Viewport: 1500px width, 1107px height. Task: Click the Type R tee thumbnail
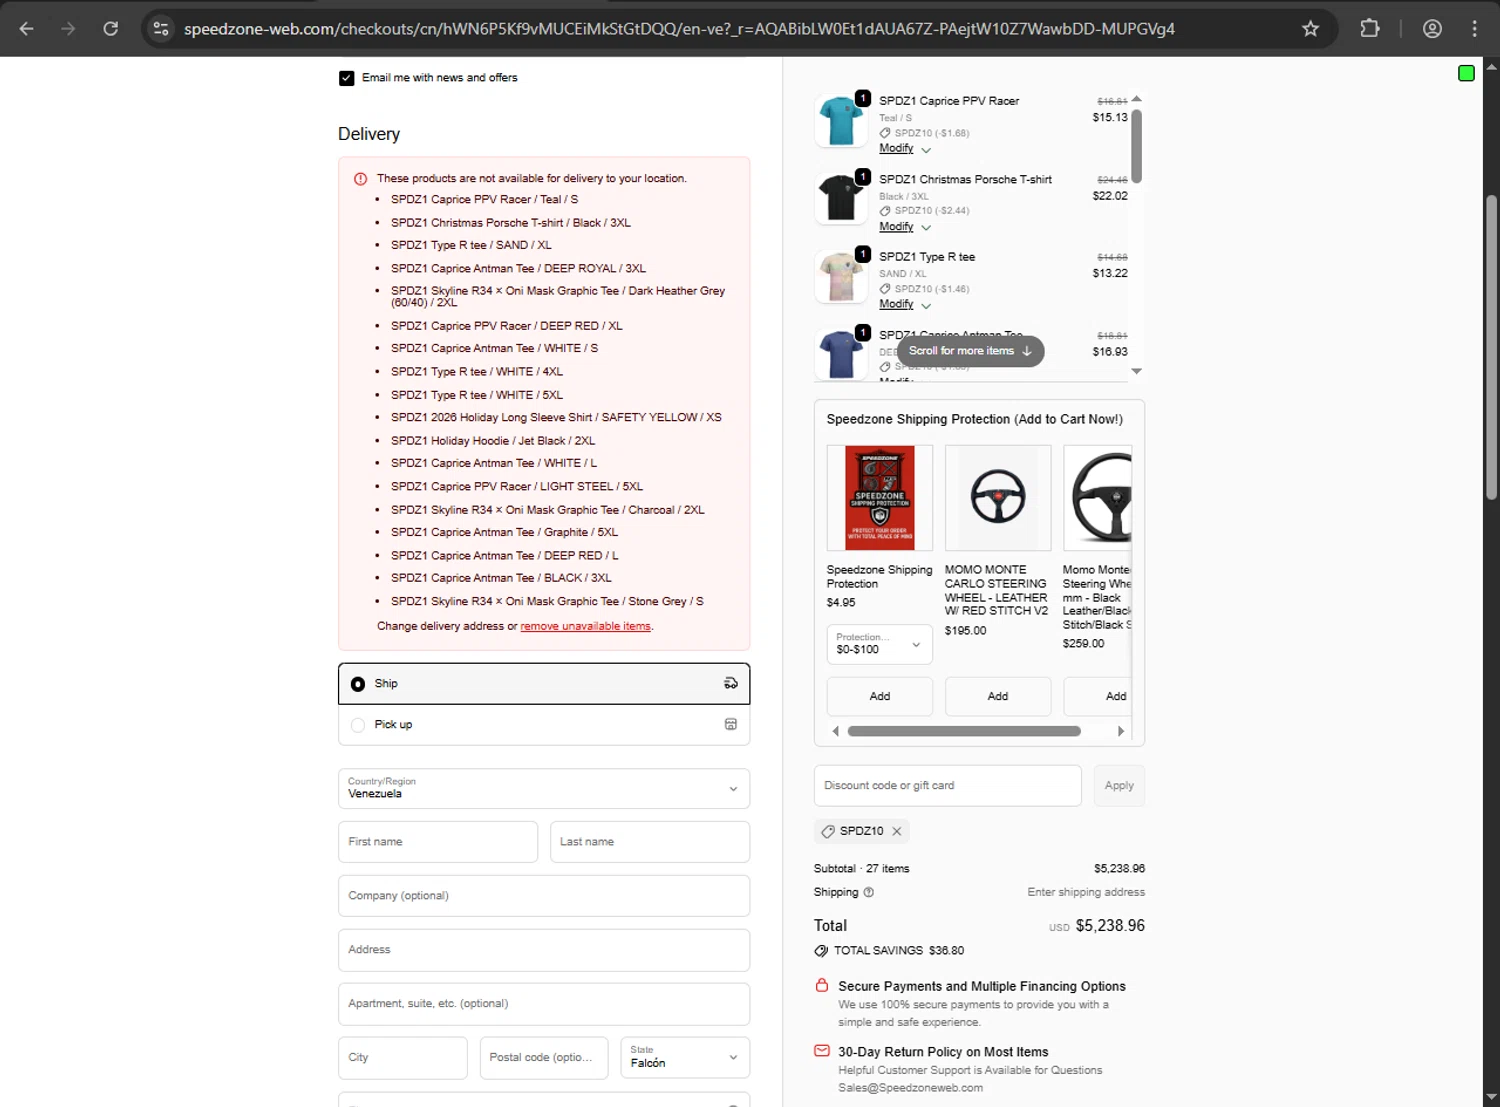[841, 276]
